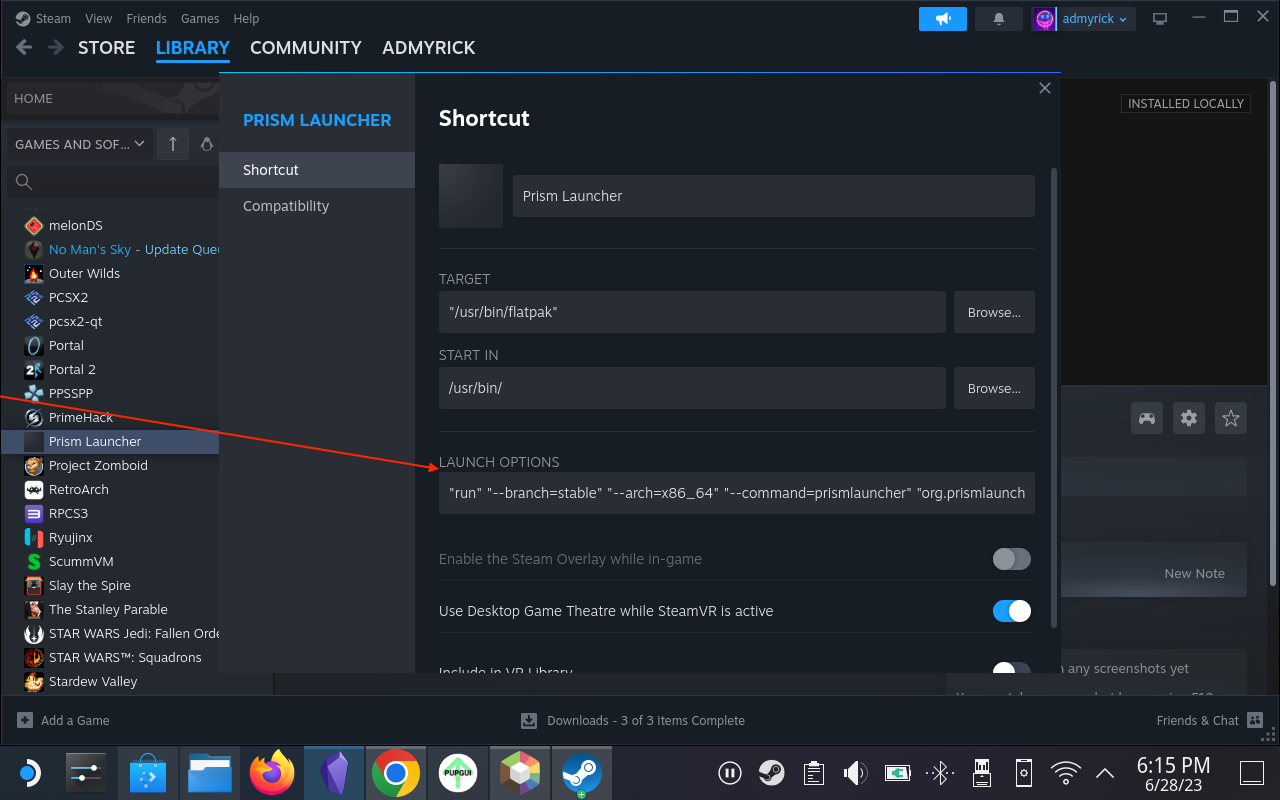Open the game properties gear icon
Image resolution: width=1280 pixels, height=800 pixels.
(x=1188, y=418)
